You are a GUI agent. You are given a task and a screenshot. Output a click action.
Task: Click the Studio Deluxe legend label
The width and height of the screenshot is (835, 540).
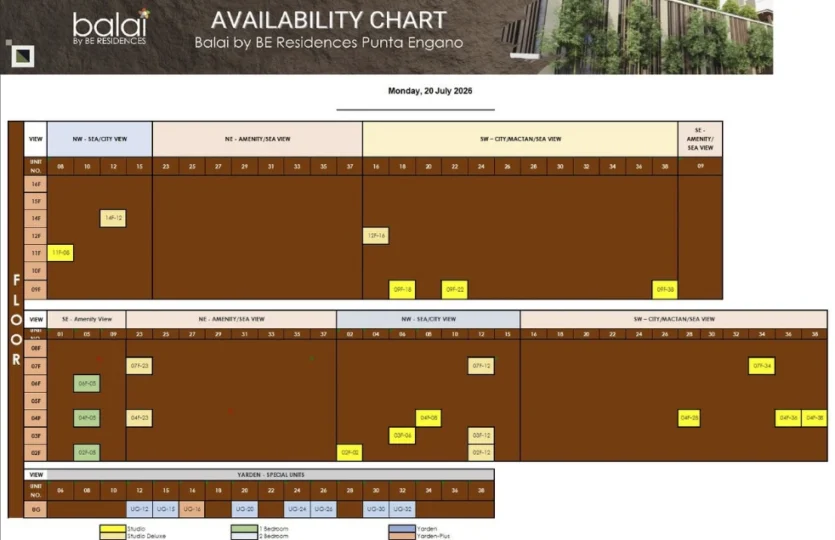click(x=146, y=536)
